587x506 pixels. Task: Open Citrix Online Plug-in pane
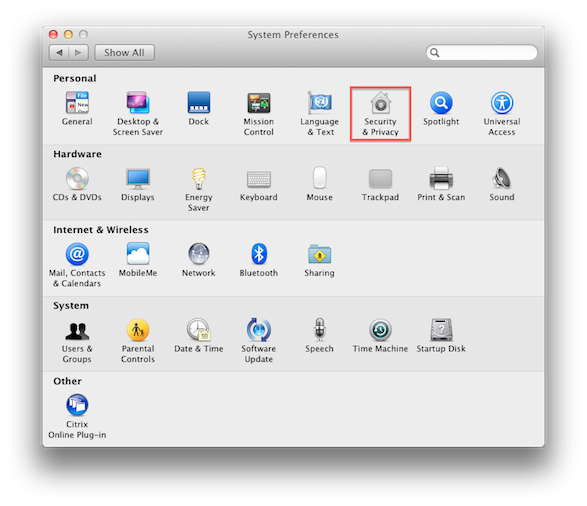point(77,416)
